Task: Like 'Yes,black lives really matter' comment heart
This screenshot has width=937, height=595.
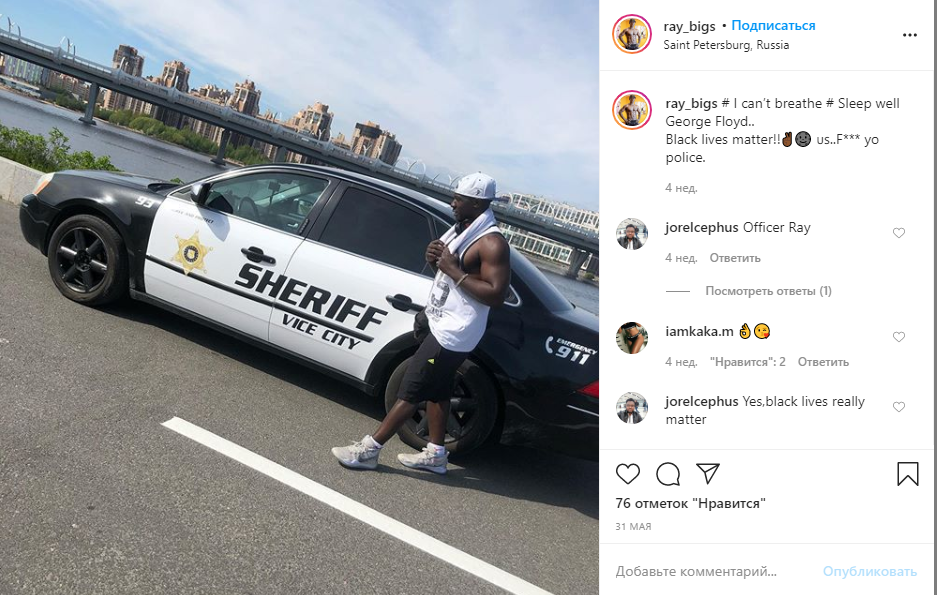Action: [x=899, y=407]
